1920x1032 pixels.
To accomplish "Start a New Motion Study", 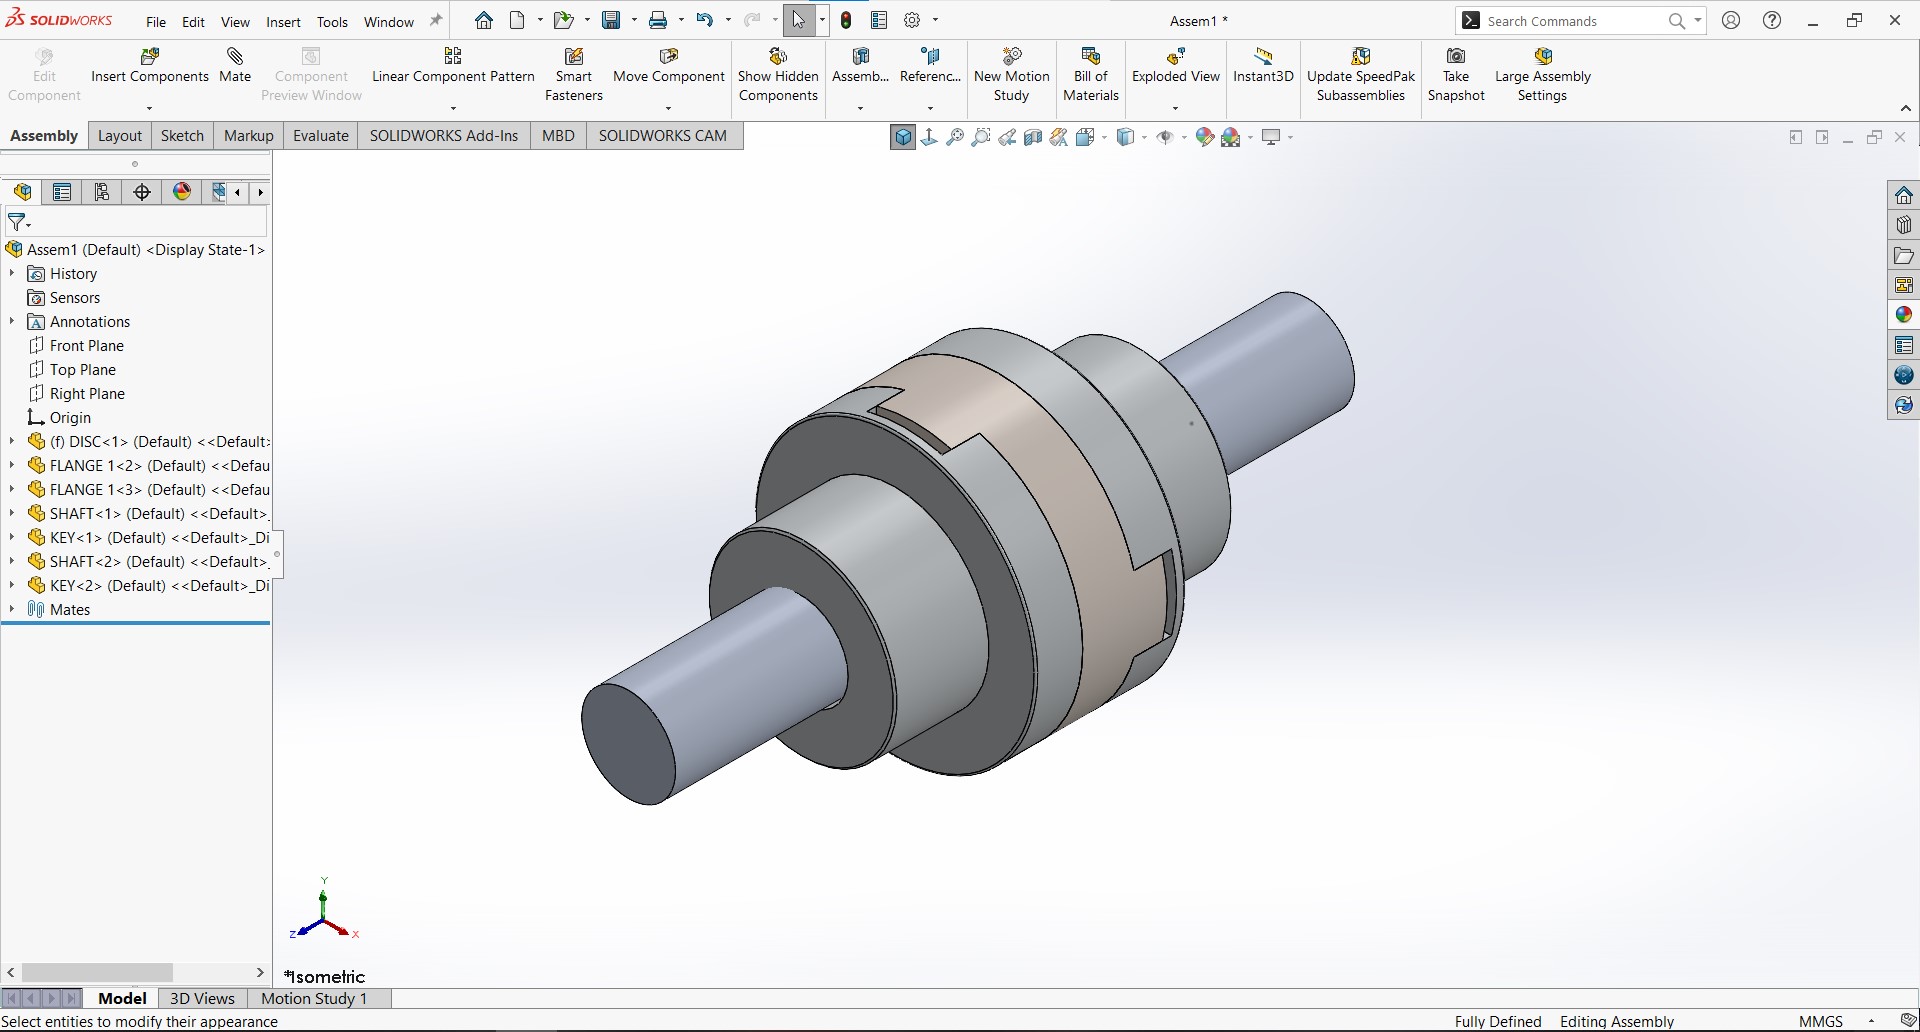I will tap(1011, 75).
